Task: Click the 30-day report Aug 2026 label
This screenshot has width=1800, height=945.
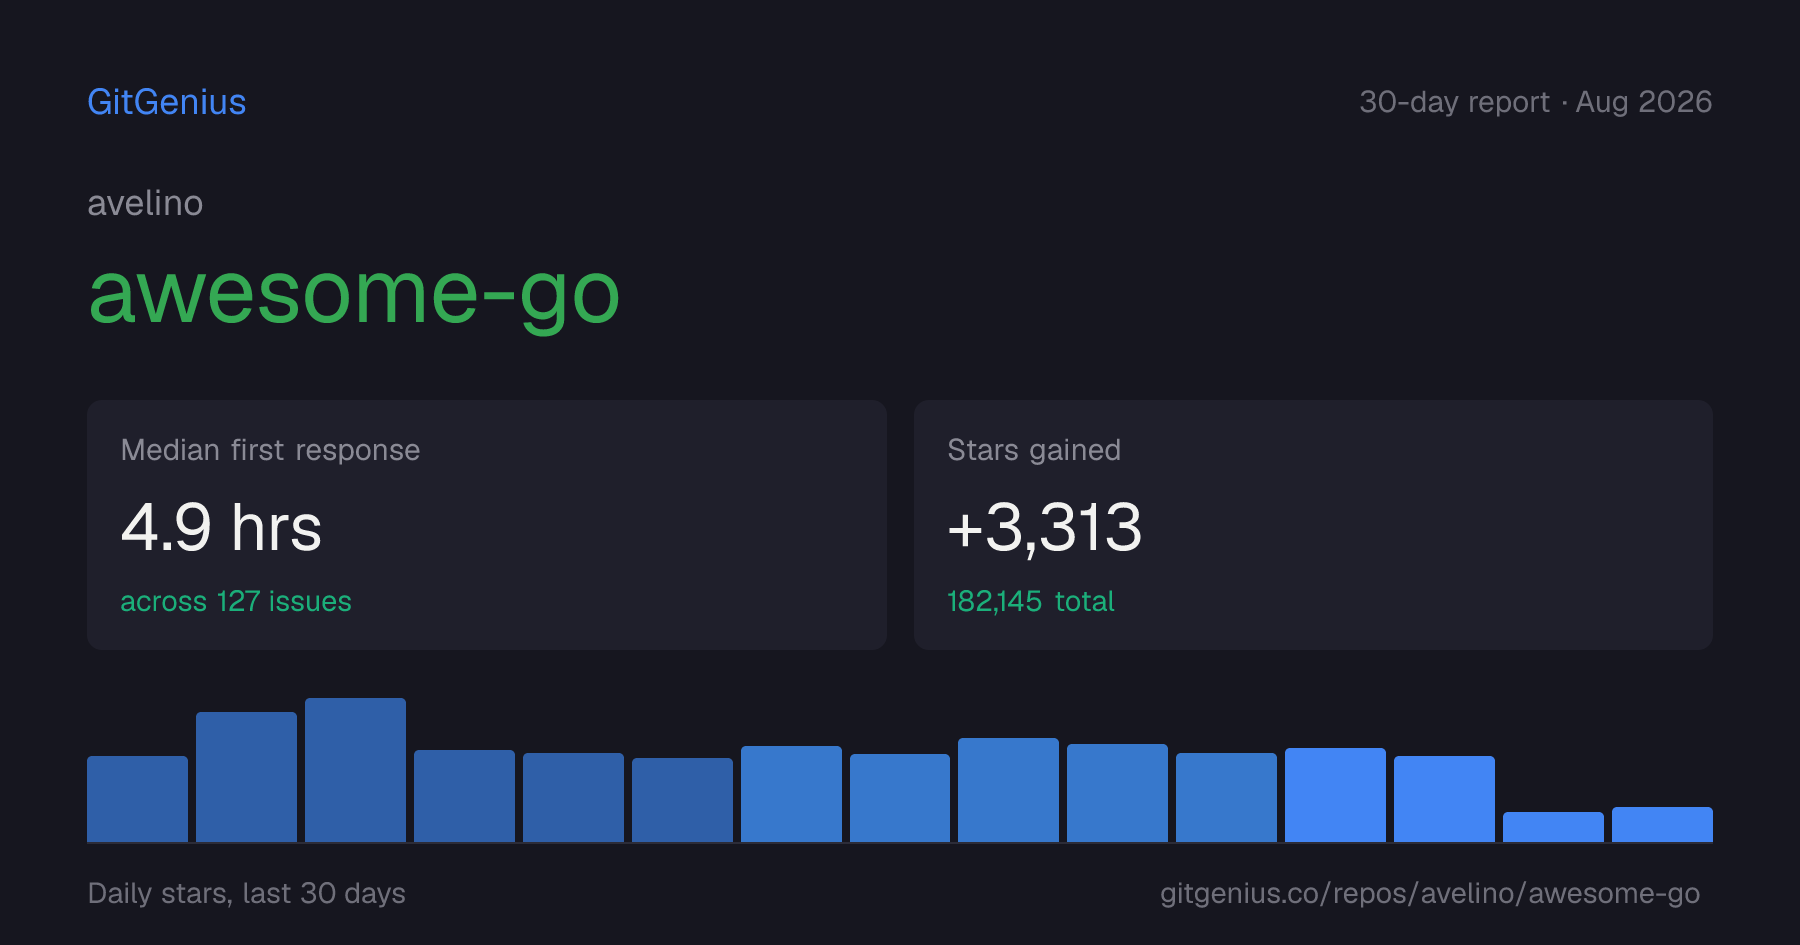Action: 1535,102
